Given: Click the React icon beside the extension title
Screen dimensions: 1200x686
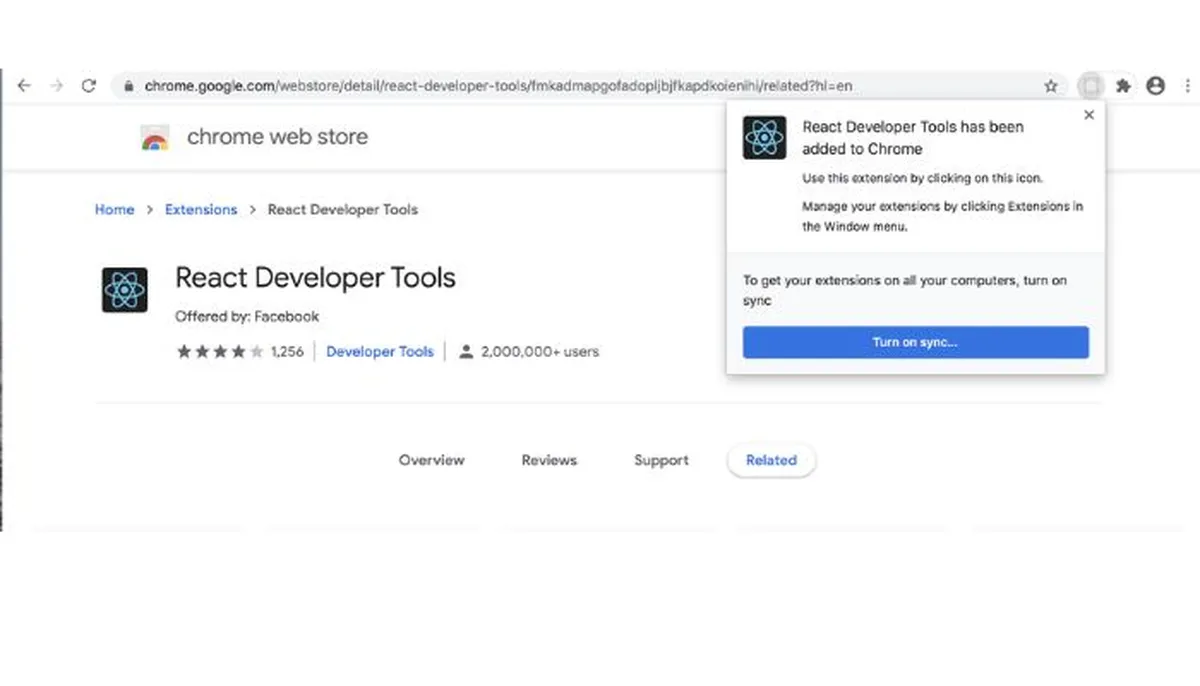Looking at the screenshot, I should pos(125,290).
